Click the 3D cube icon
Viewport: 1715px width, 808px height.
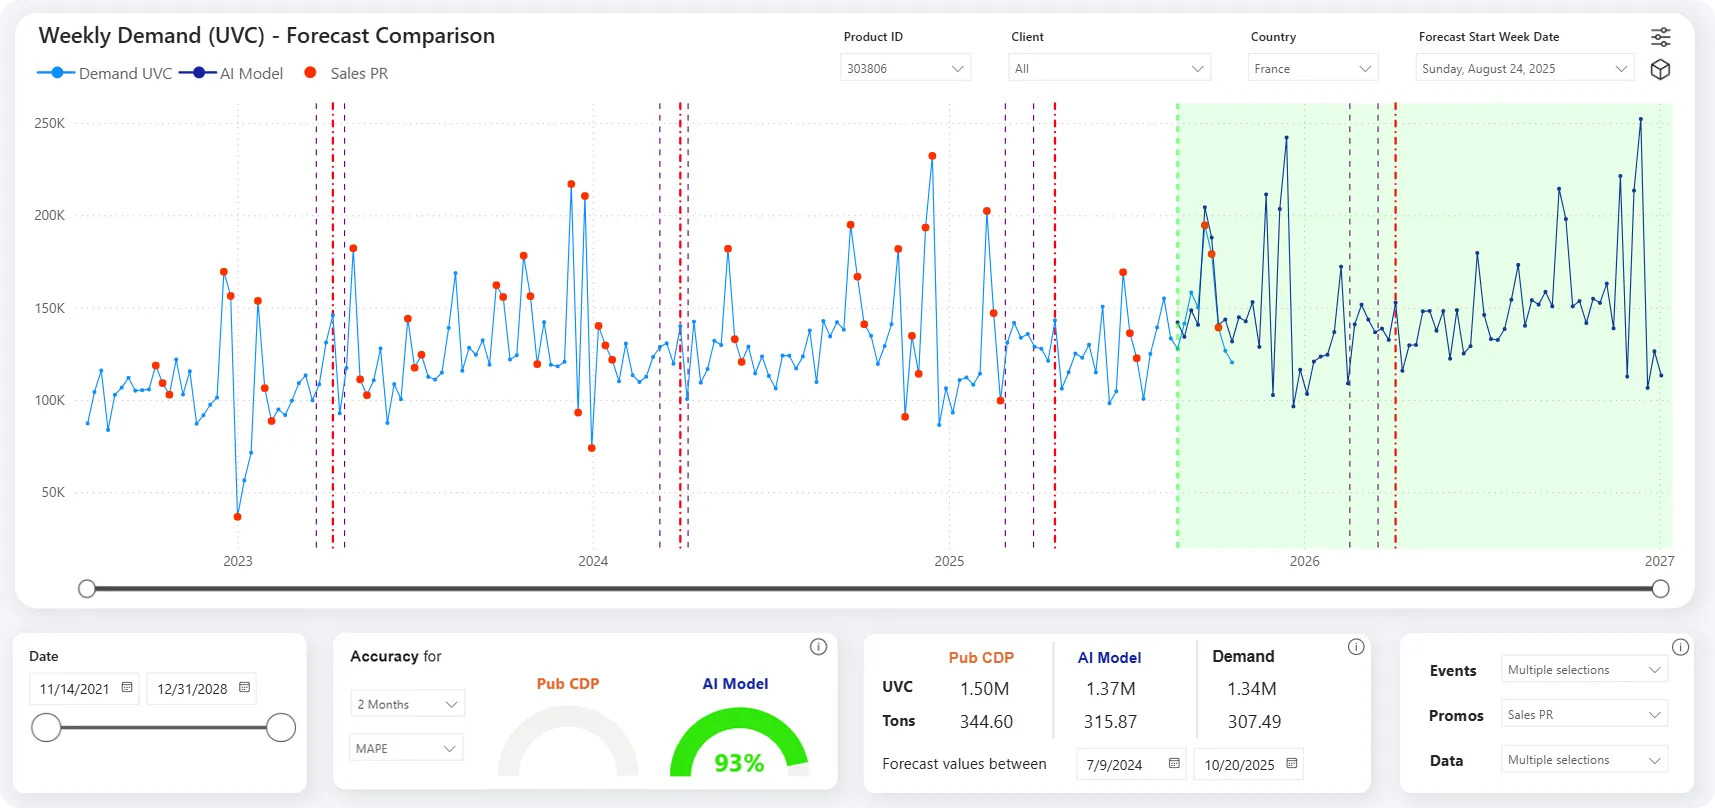1660,69
